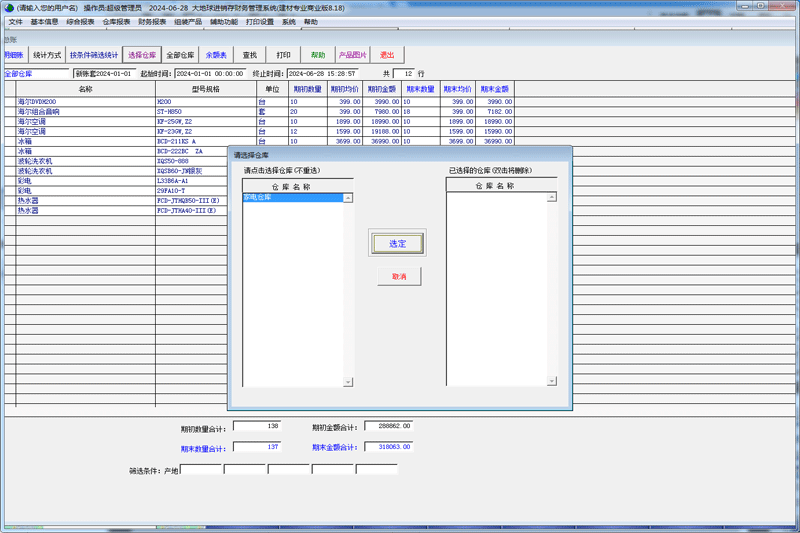Screen dimensions: 800x533
Task: Open the 文件 menu
Action: click(16, 22)
